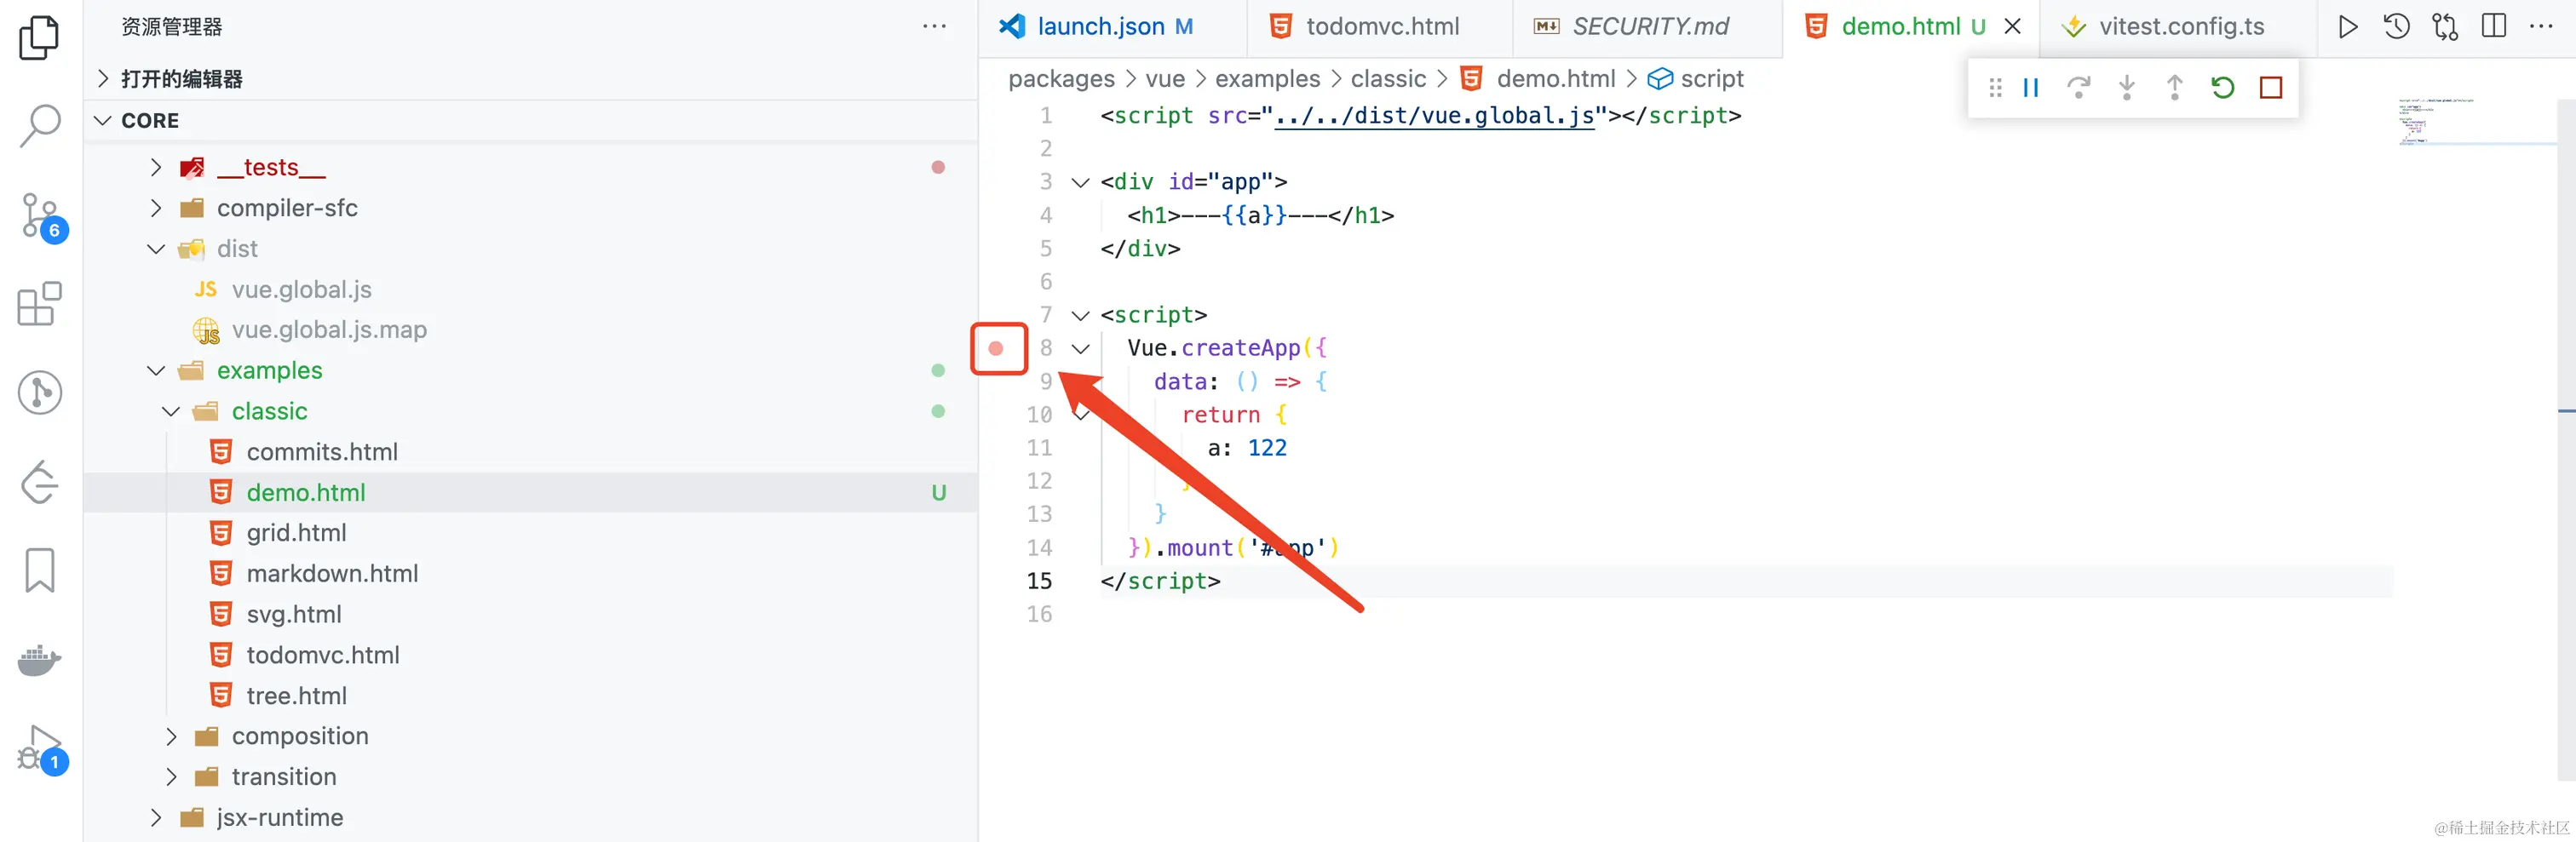Stop the debug session
The height and width of the screenshot is (842, 2576).
(2271, 88)
